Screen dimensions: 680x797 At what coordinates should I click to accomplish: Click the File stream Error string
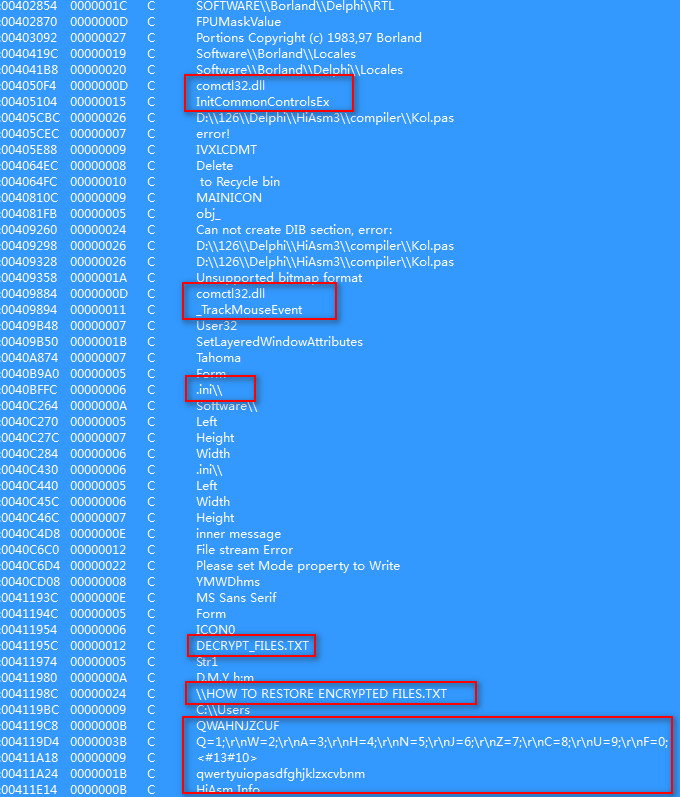pos(245,550)
